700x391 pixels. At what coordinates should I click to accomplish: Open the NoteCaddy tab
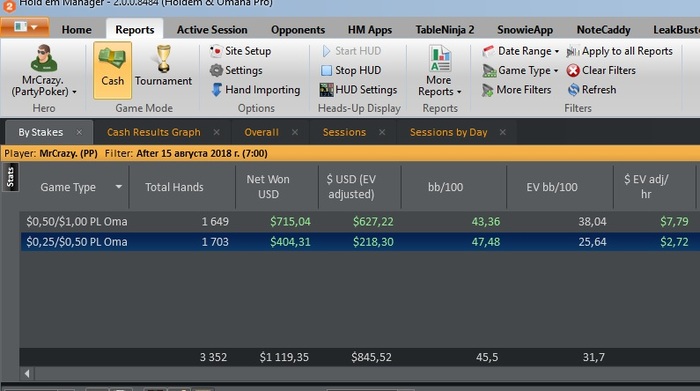click(x=603, y=29)
